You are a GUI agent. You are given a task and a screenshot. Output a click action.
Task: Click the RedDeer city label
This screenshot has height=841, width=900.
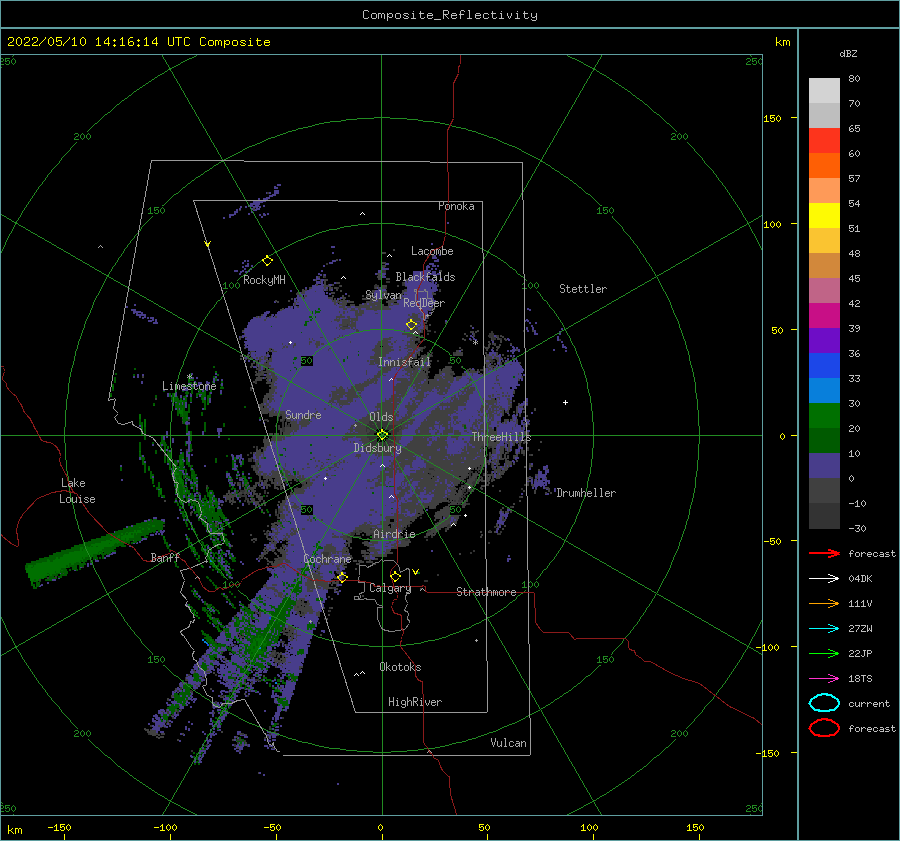pyautogui.click(x=424, y=303)
